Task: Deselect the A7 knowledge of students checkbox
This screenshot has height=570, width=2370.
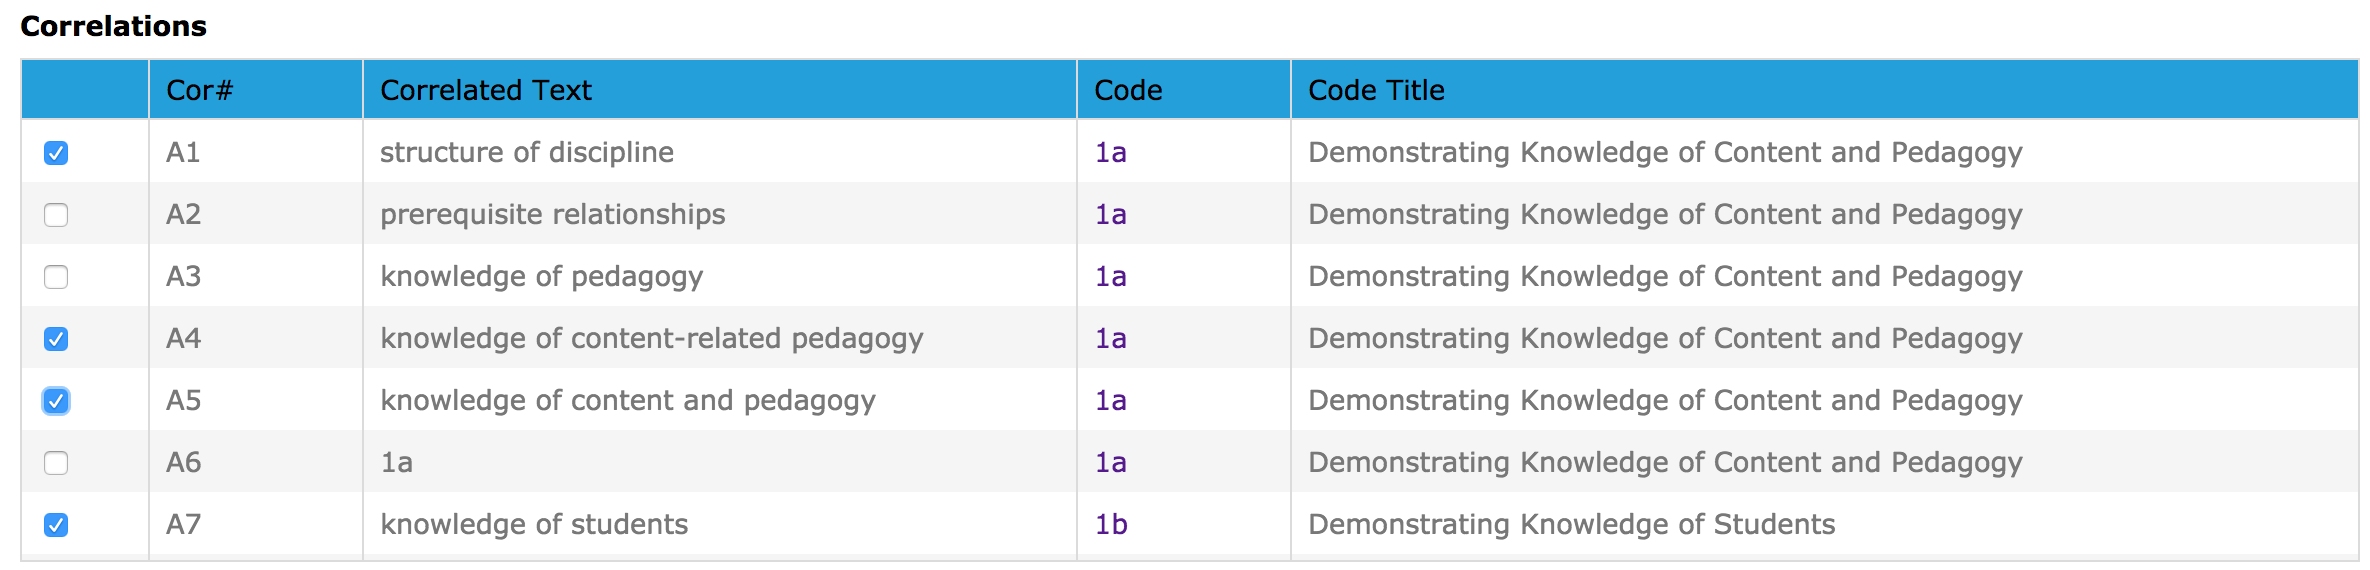Action: pos(56,525)
